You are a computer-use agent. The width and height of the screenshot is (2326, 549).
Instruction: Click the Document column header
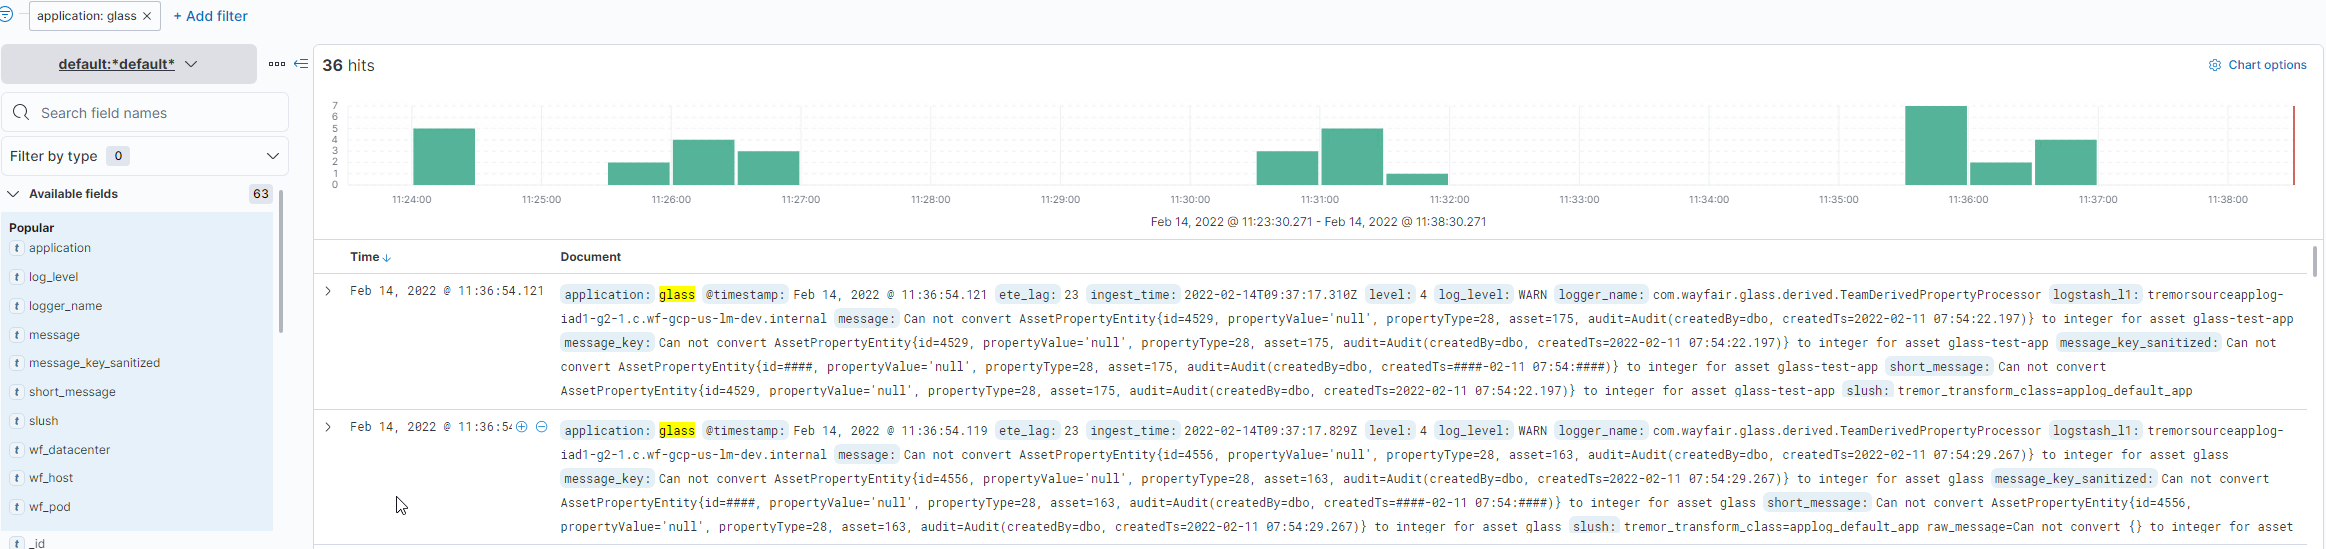[x=591, y=257]
